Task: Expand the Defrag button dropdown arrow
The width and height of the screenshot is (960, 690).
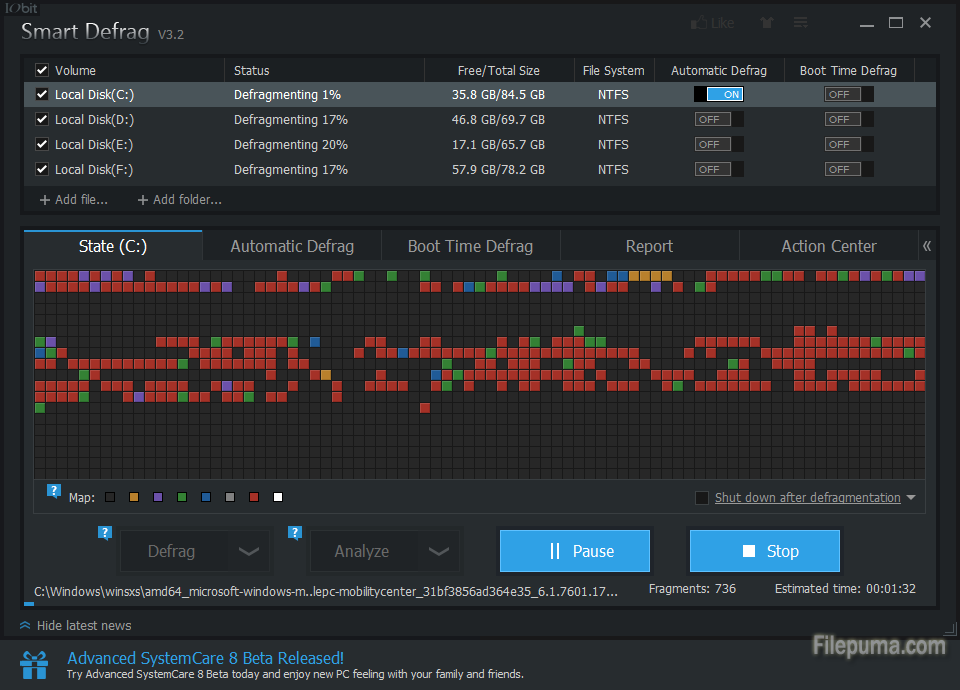Action: 249,551
